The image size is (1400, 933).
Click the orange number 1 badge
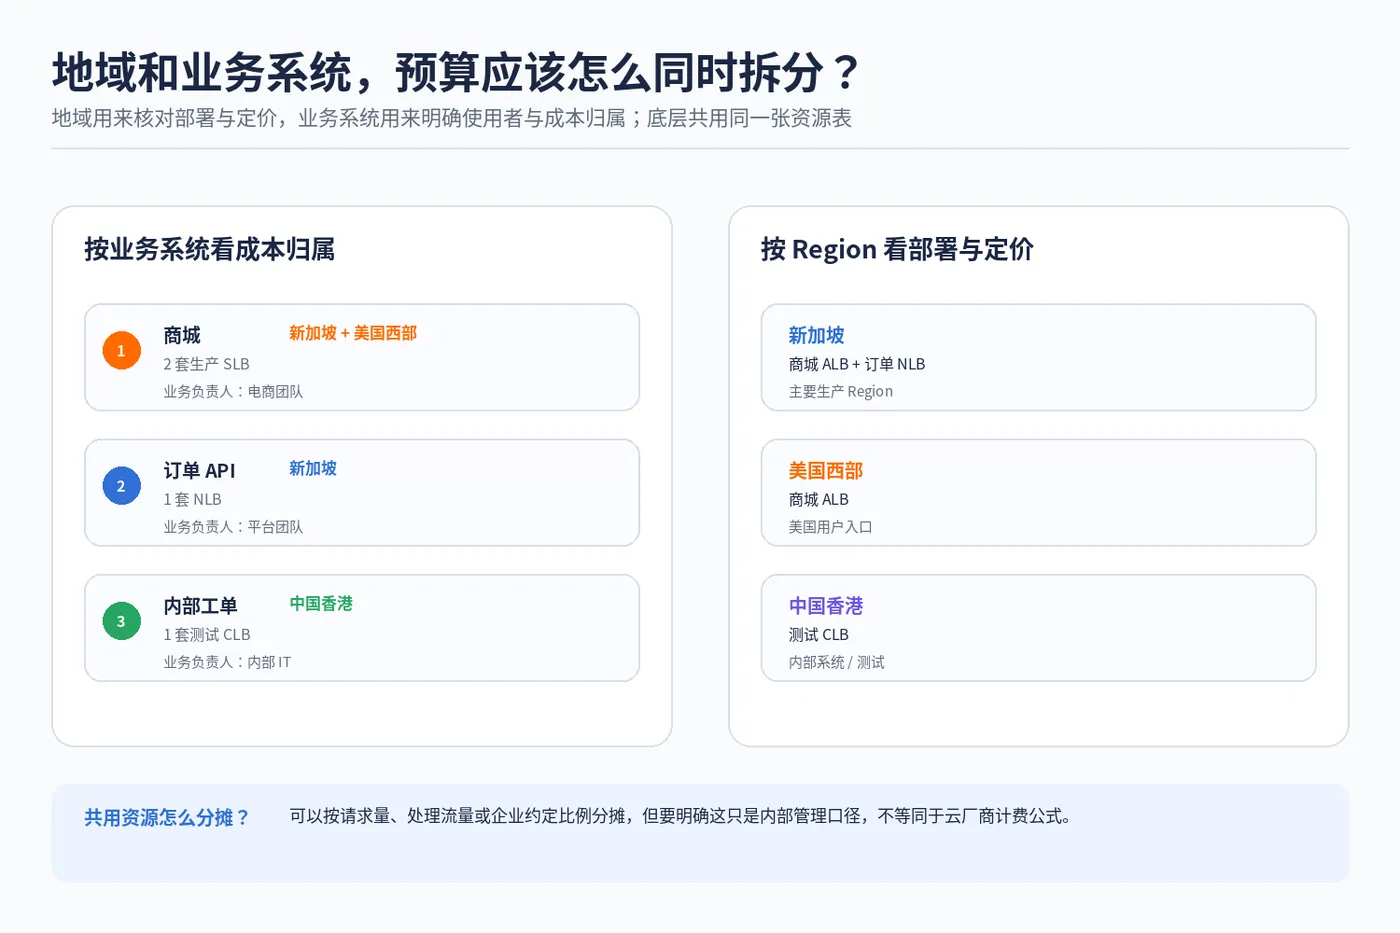[x=121, y=350]
